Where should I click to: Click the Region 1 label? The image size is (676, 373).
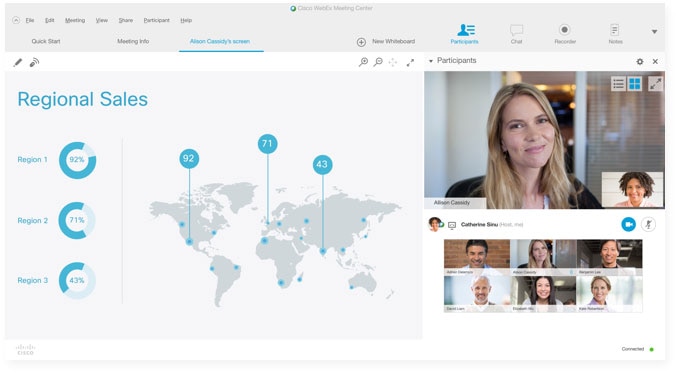(32, 160)
